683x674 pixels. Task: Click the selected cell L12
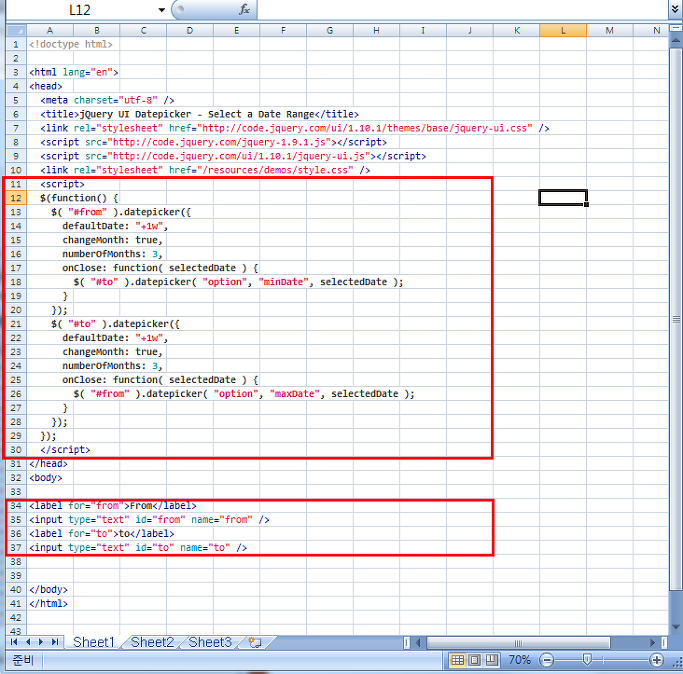pos(563,198)
